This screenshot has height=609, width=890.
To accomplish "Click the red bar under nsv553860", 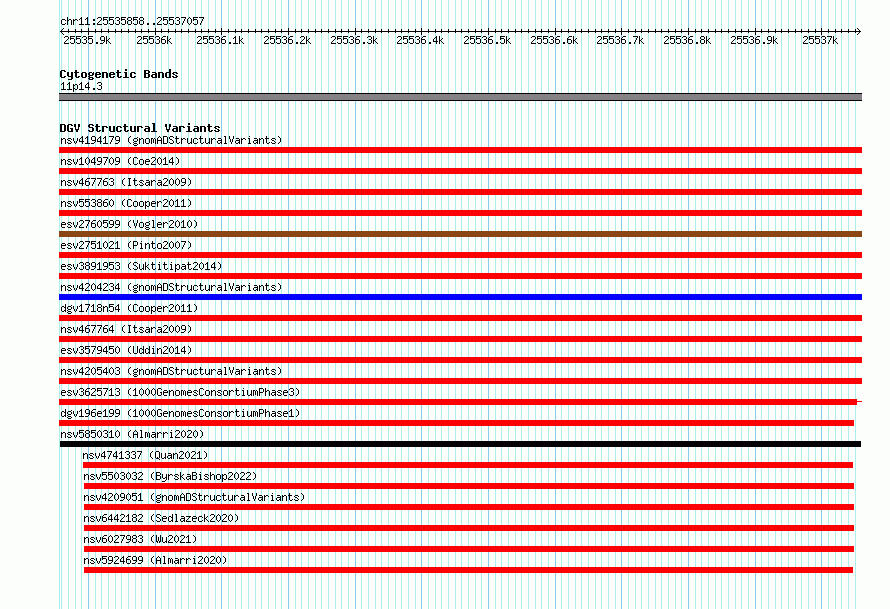I will [460, 213].
